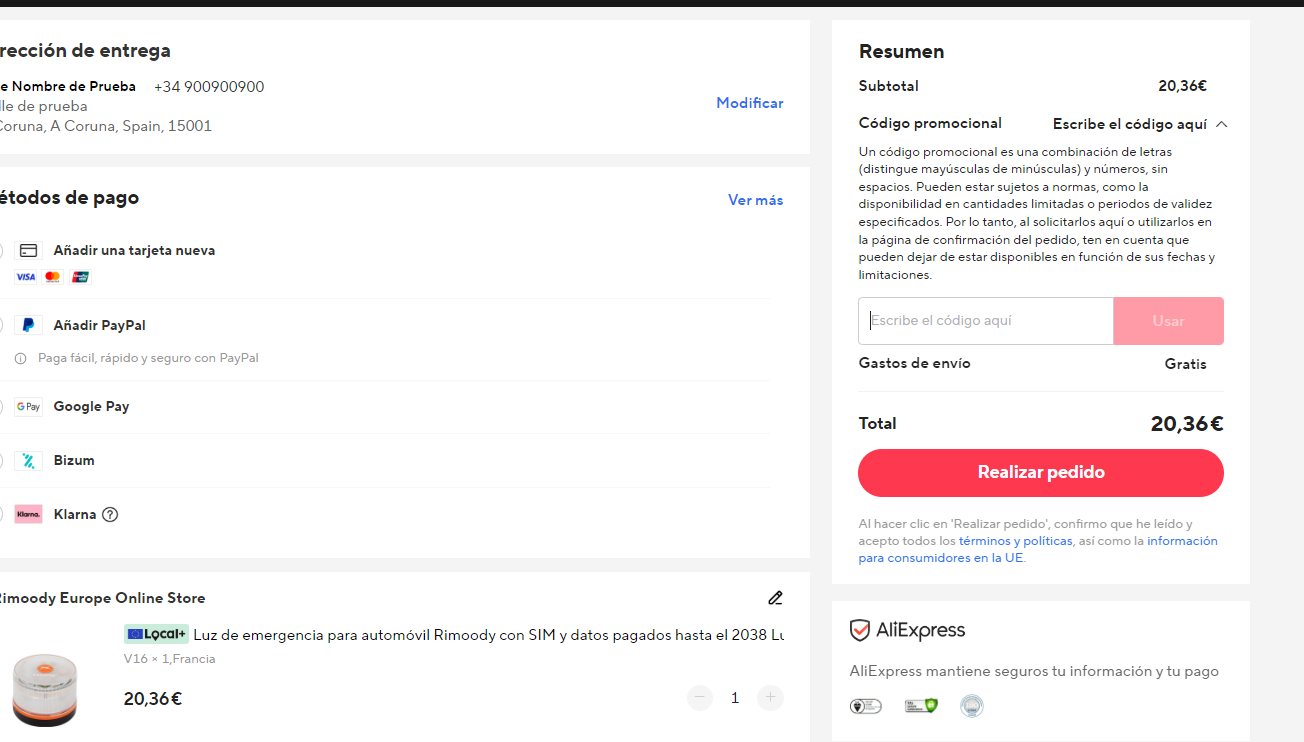Viewport: 1304px width, 742px height.
Task: Click the pink Klarna logo
Action: 29,515
